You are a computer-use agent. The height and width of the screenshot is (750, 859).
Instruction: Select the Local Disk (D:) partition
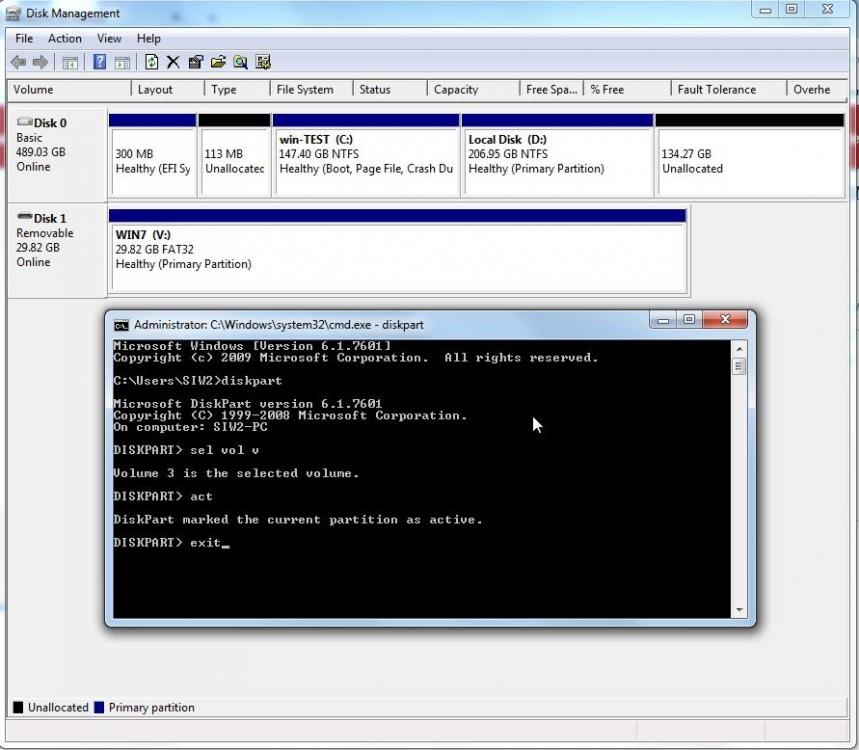coord(556,155)
